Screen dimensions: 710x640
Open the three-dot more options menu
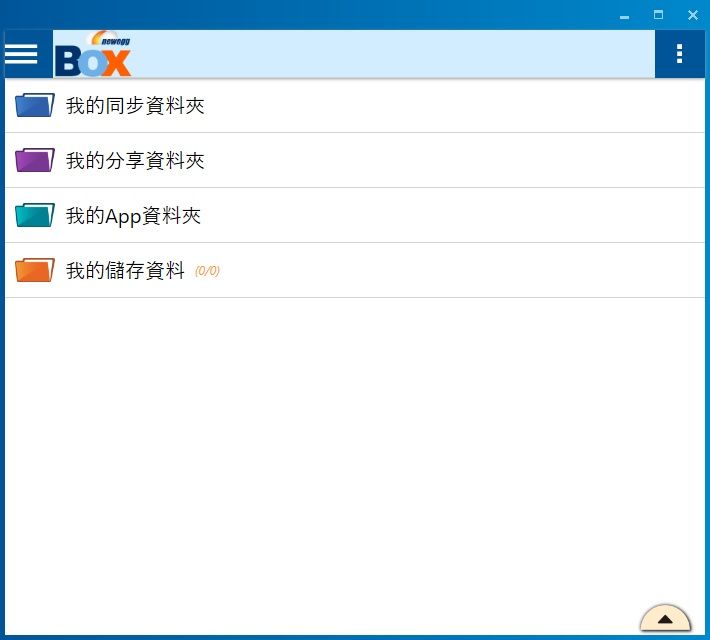(680, 54)
